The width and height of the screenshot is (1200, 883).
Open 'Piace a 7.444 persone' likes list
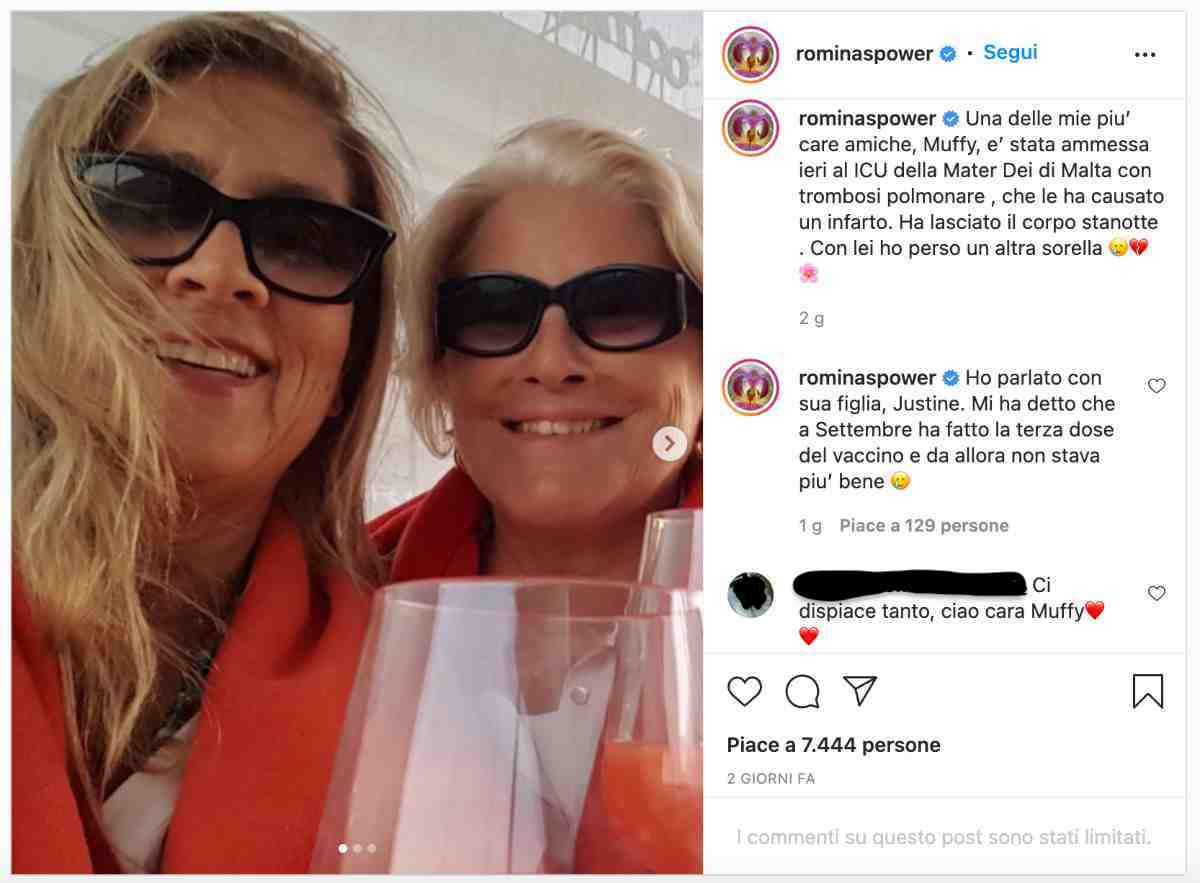833,745
